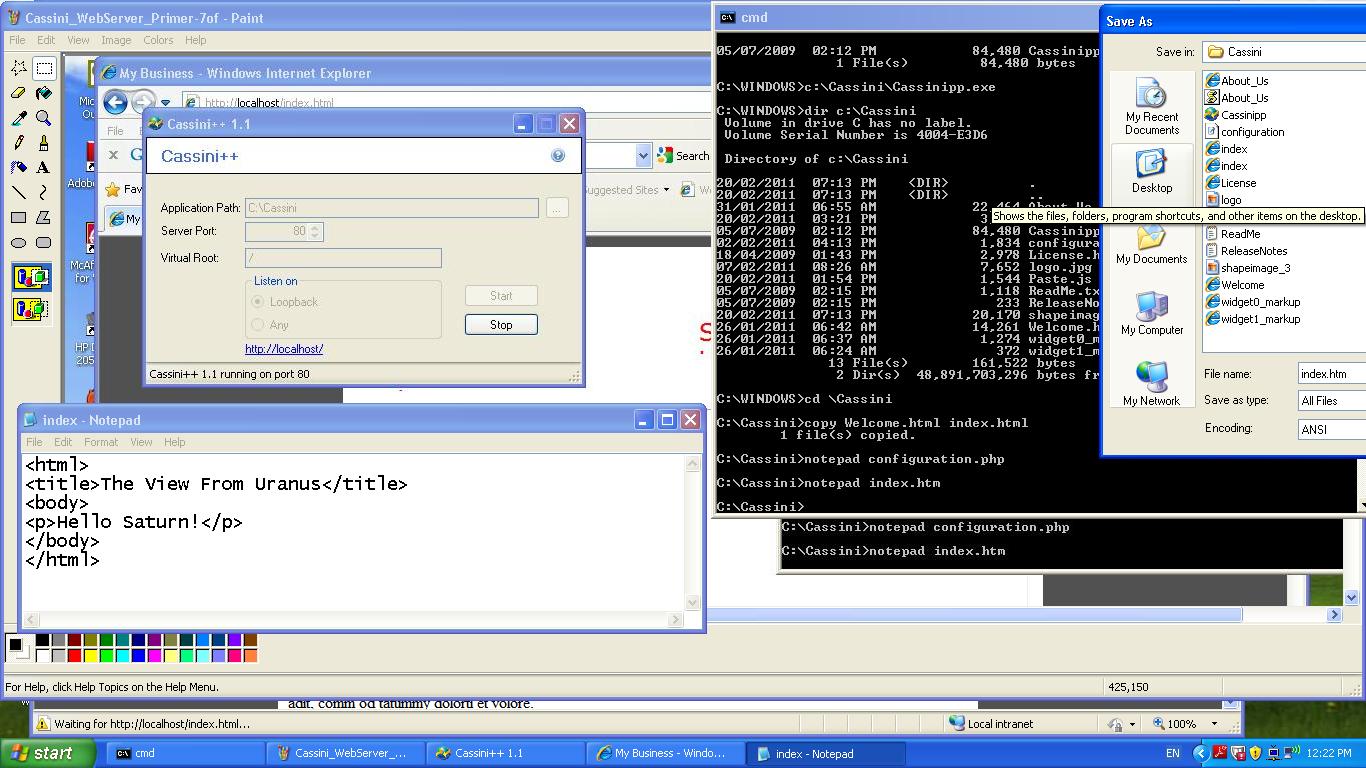Open the Save as type dropdown
Screen dimensions: 1366x768
[1331, 400]
